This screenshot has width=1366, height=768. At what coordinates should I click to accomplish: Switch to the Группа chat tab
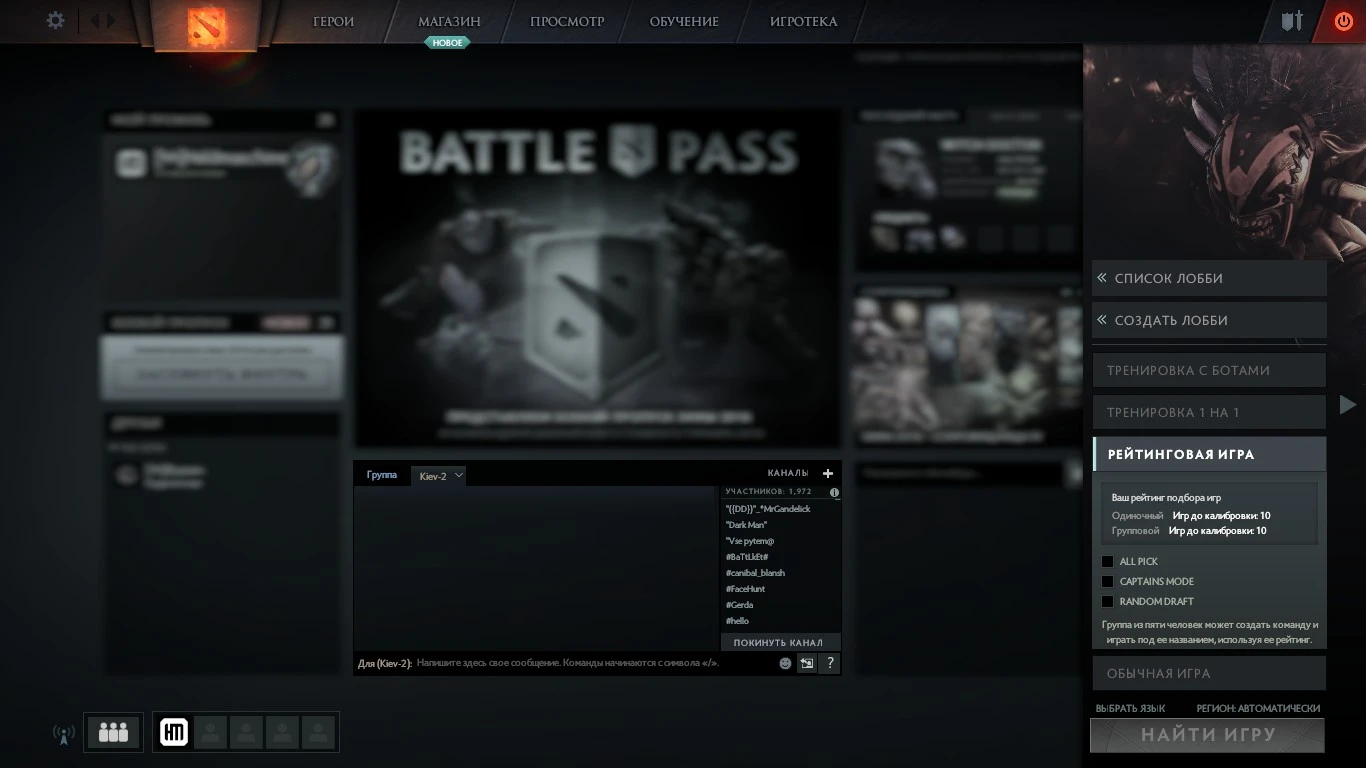[382, 475]
